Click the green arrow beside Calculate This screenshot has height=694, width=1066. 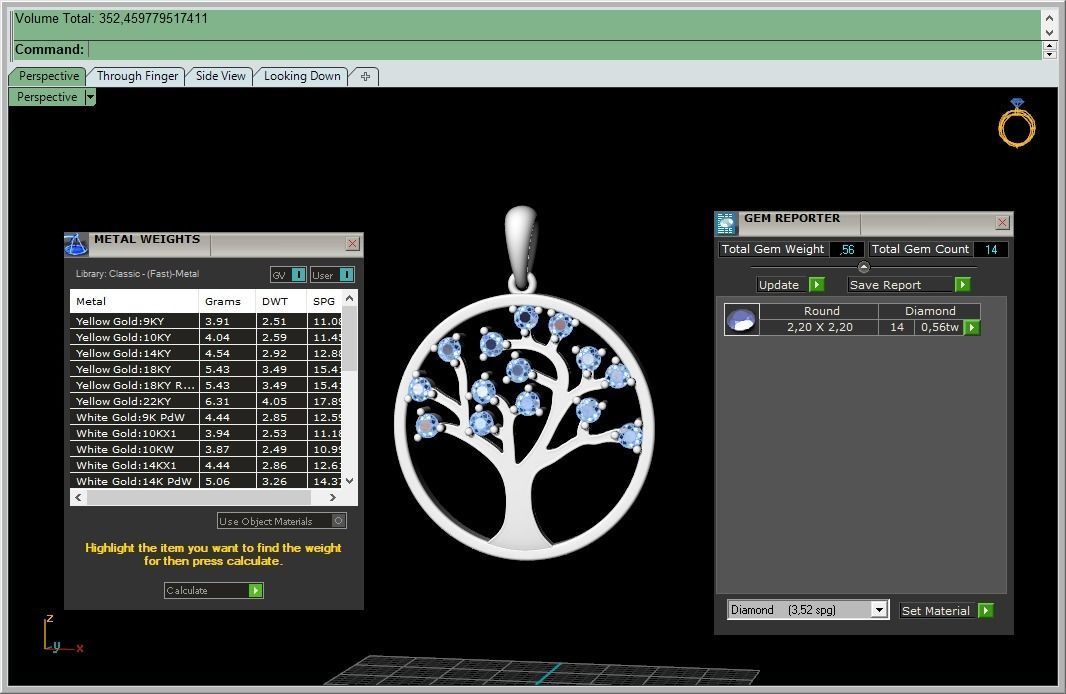click(x=256, y=591)
